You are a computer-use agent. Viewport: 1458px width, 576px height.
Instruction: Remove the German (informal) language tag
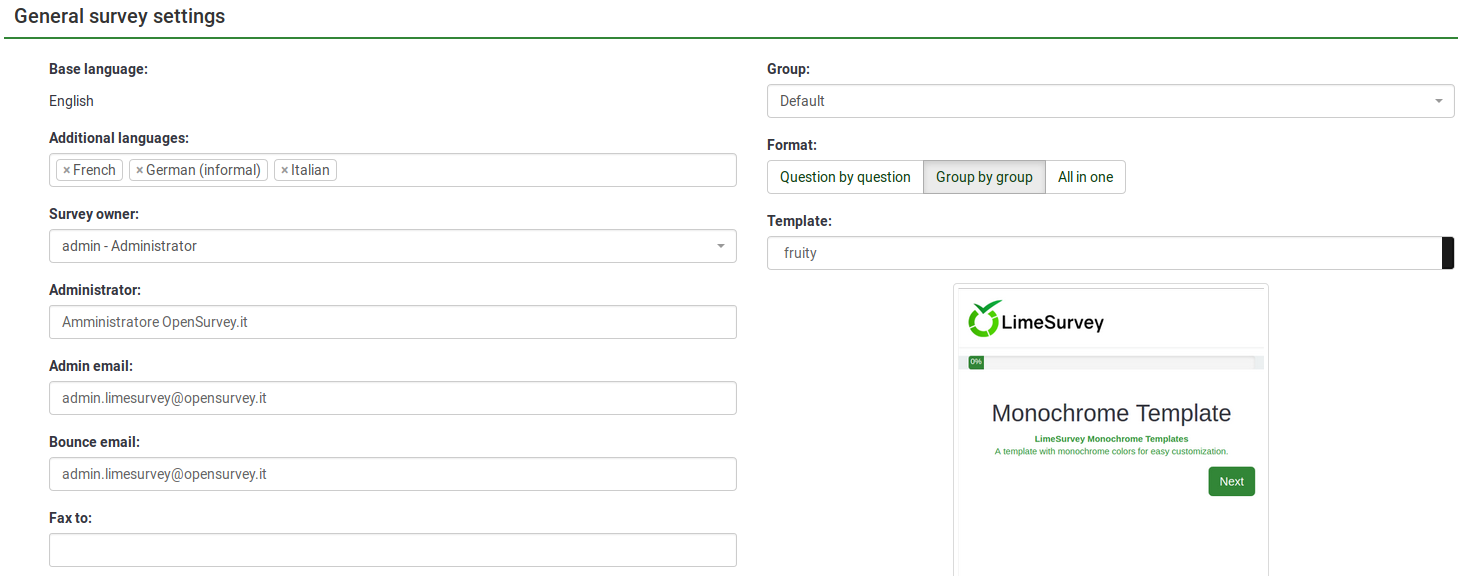coord(139,170)
